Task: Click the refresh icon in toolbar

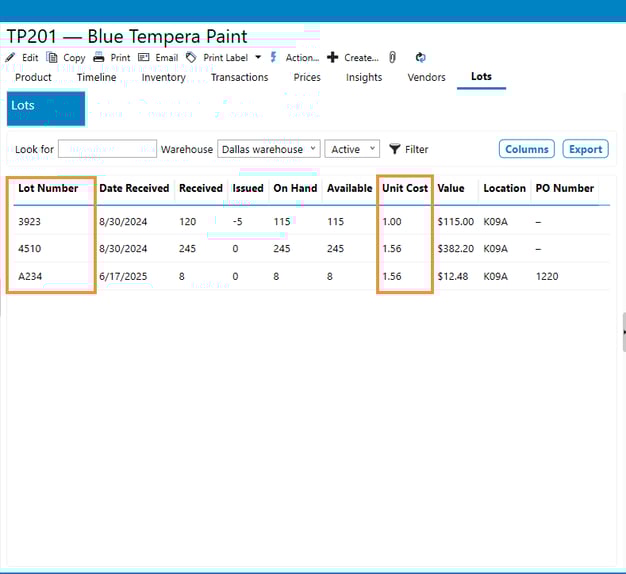Action: click(x=420, y=58)
